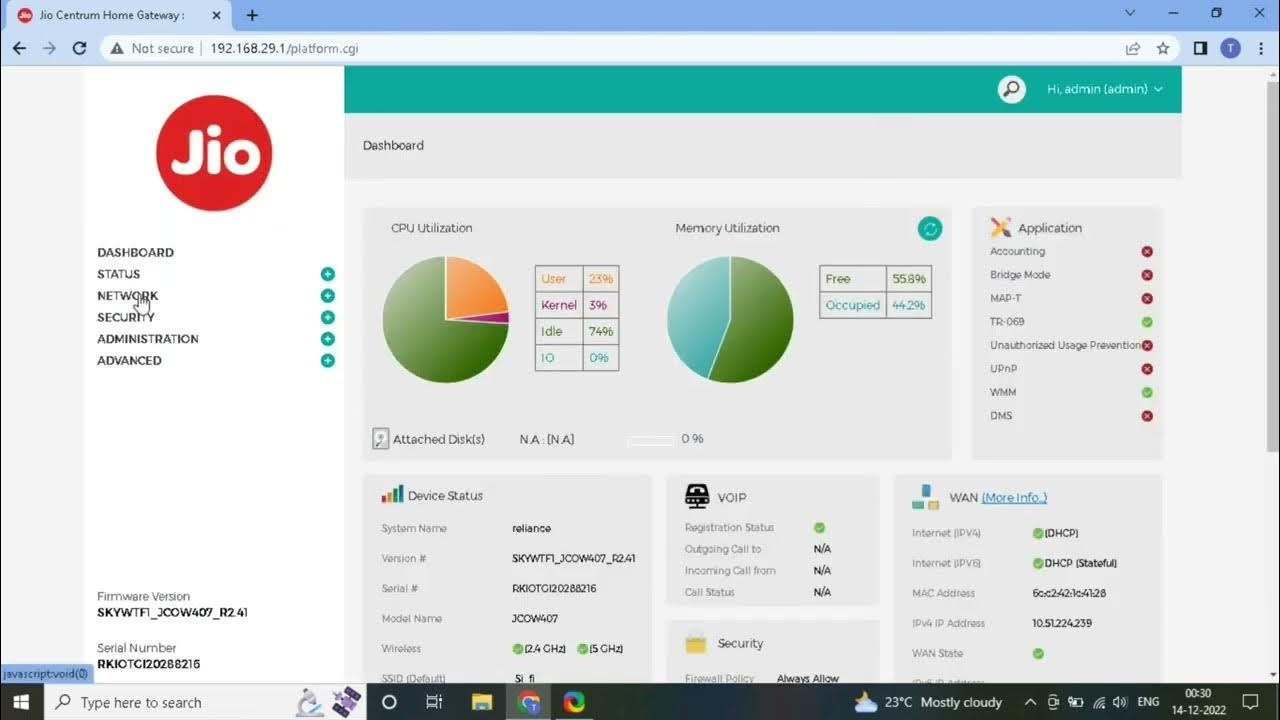
Task: Expand the ADMINISTRATION menu plus icon
Action: coord(327,339)
